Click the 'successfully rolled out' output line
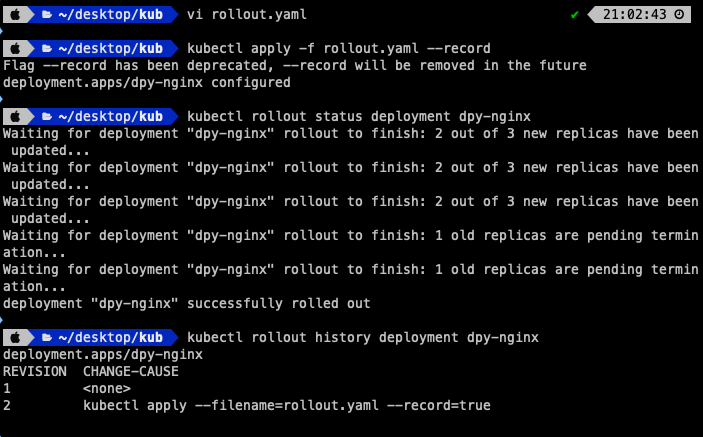 click(187, 303)
